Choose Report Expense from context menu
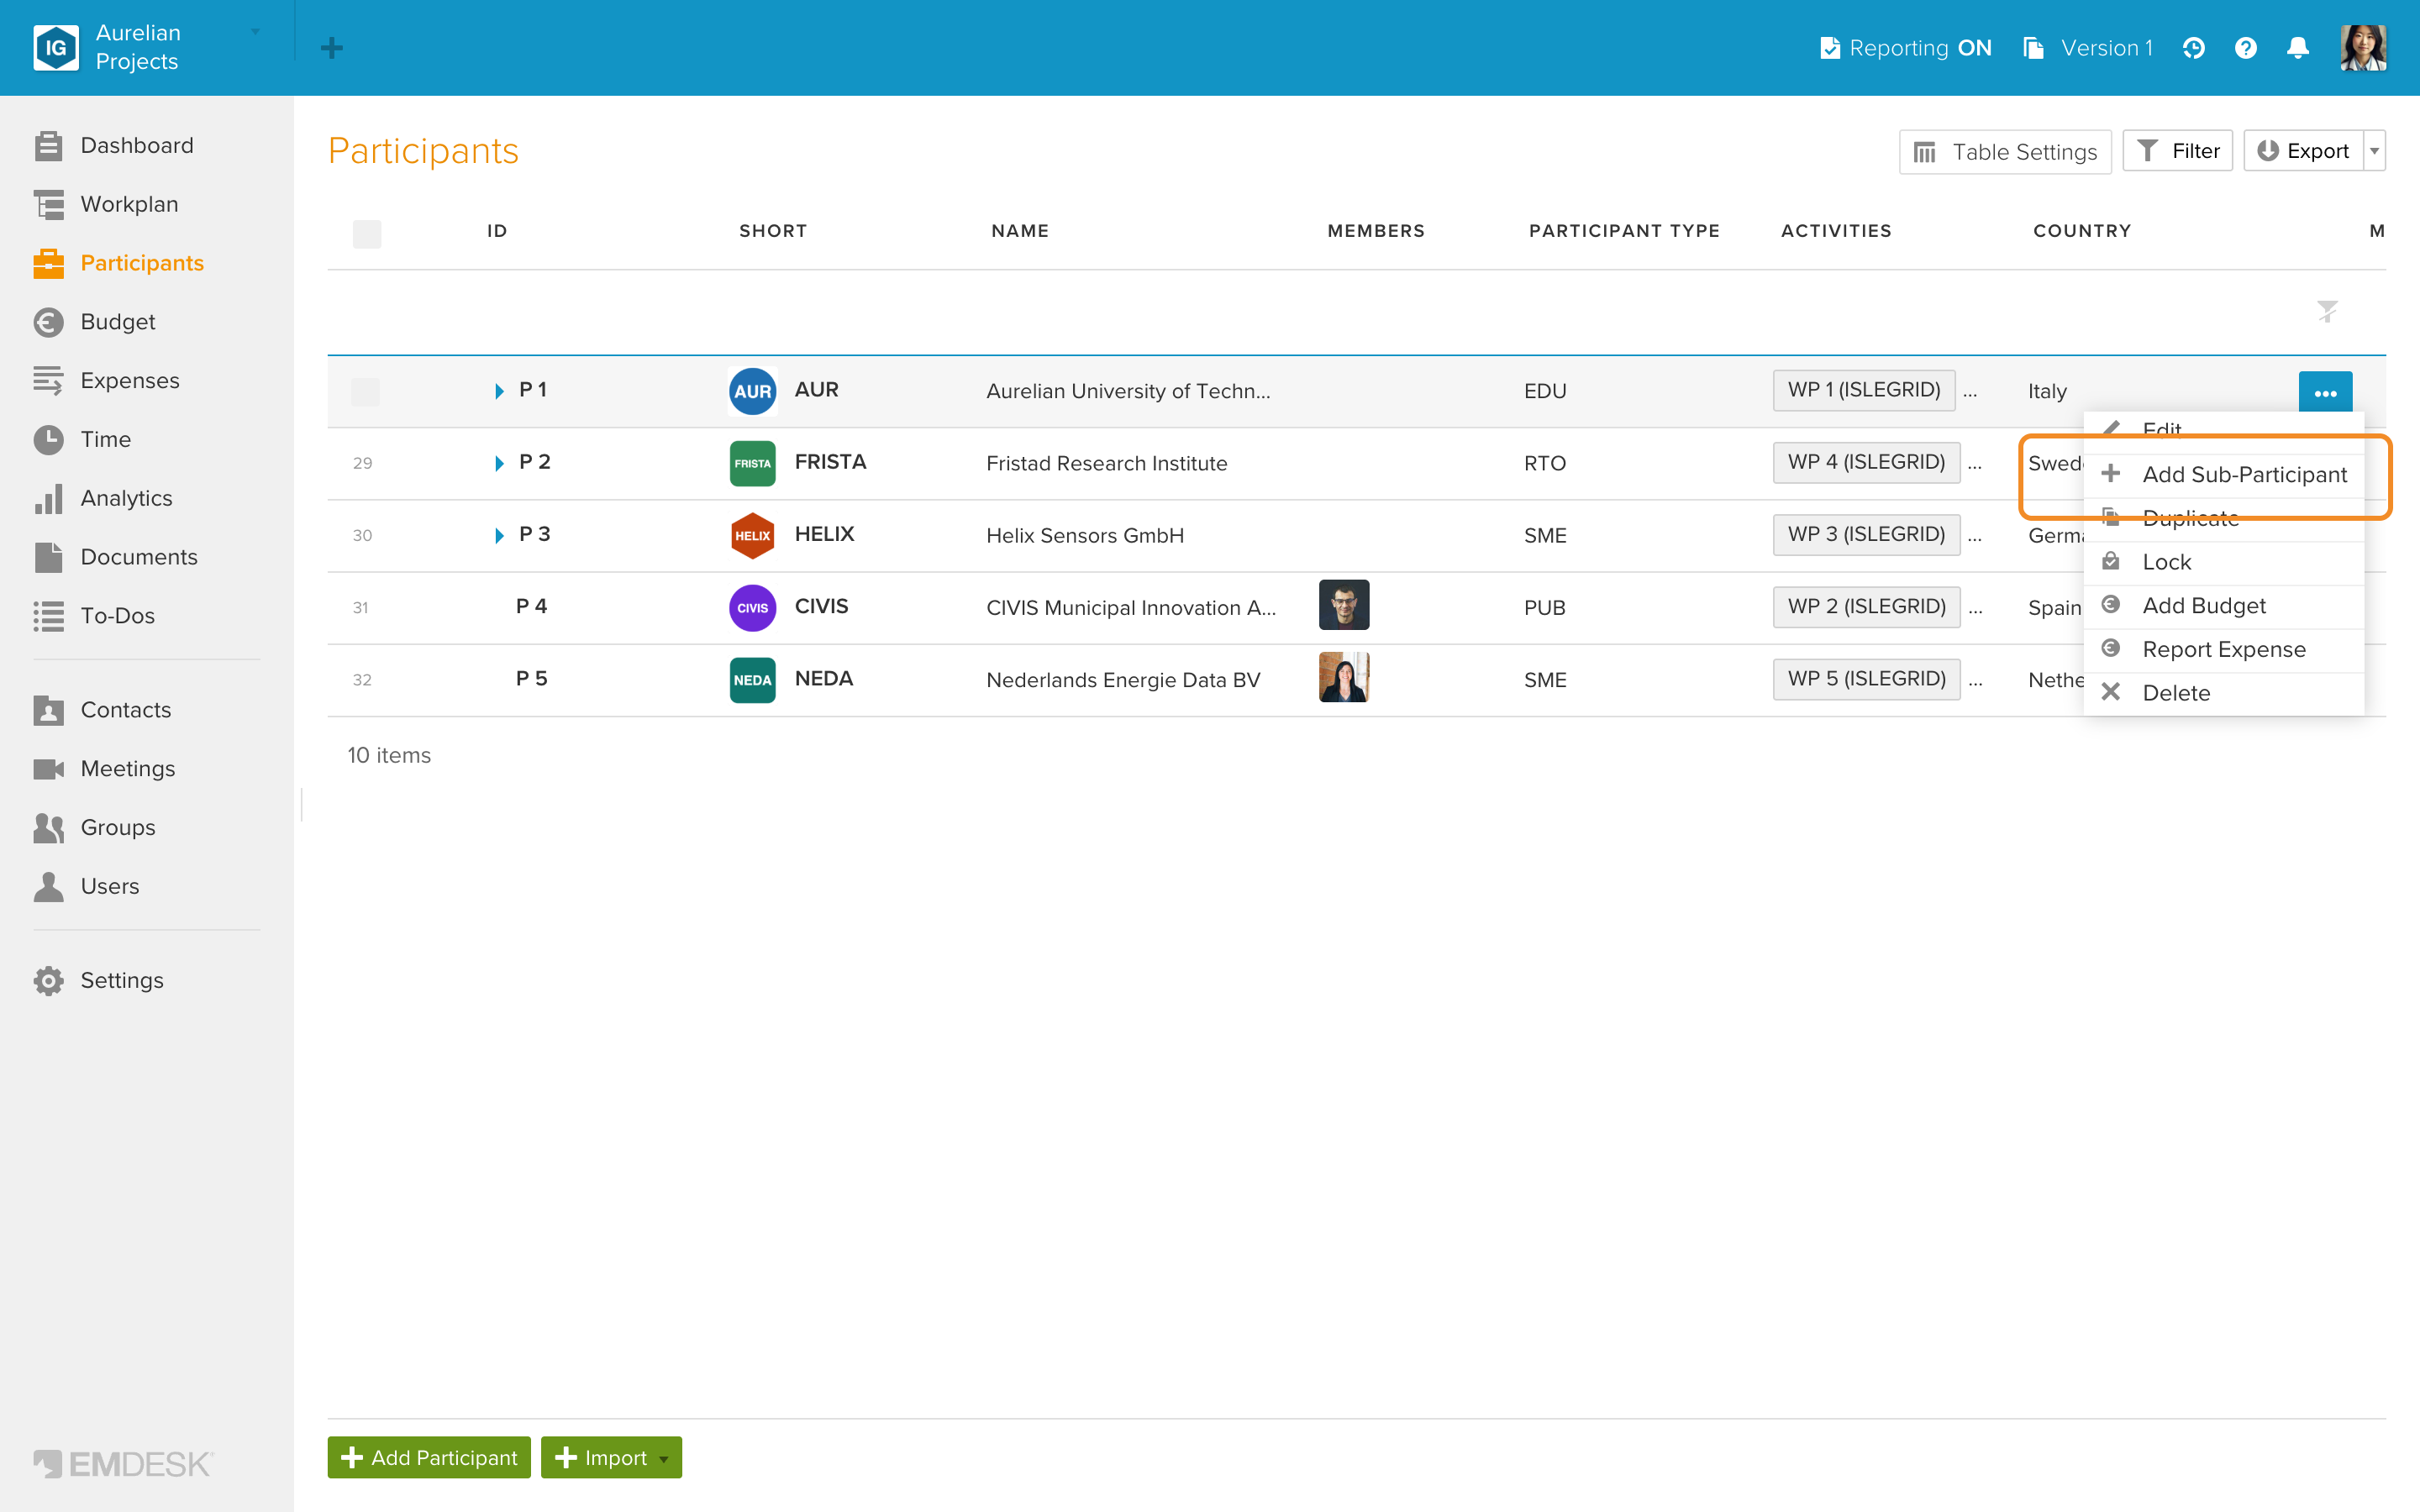 click(x=2224, y=650)
